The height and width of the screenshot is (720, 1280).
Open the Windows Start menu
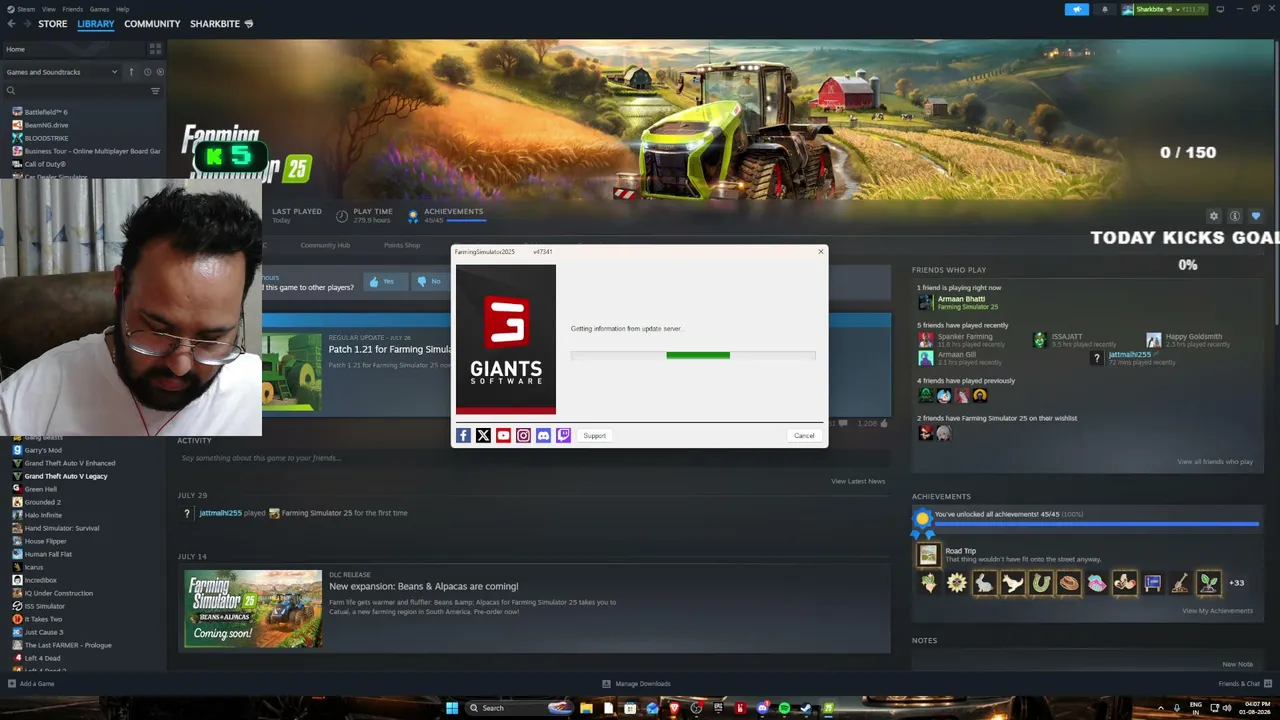pos(452,708)
